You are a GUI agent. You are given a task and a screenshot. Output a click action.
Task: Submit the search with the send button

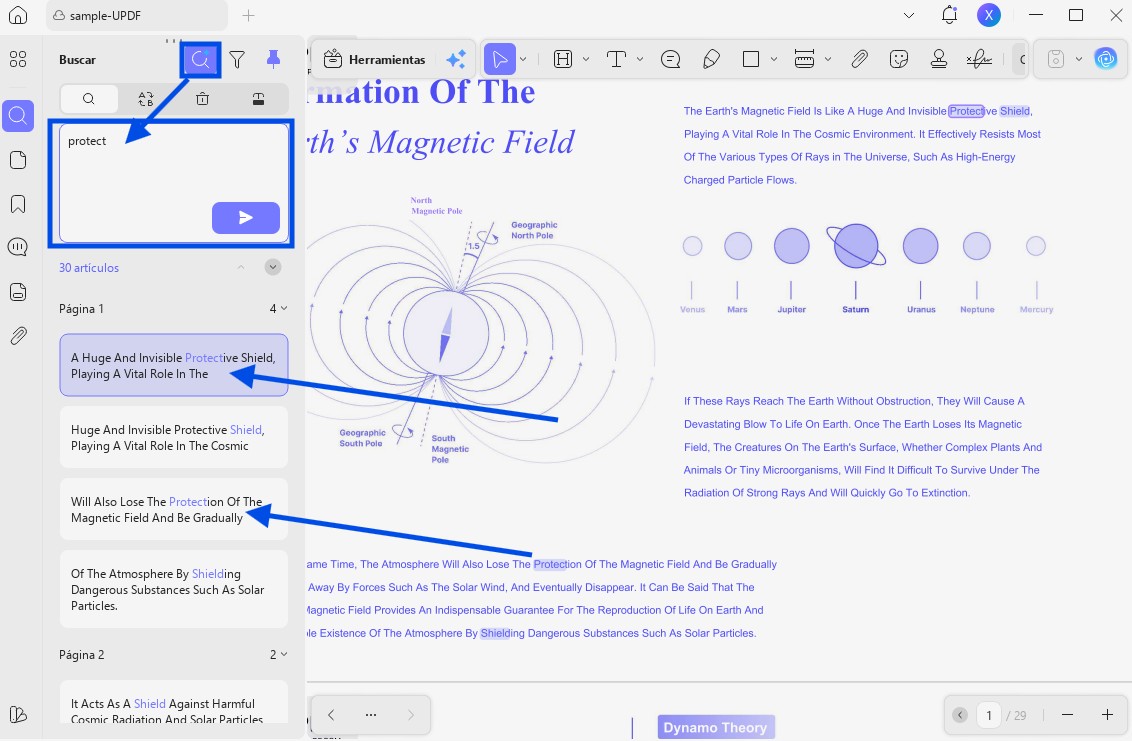(245, 217)
